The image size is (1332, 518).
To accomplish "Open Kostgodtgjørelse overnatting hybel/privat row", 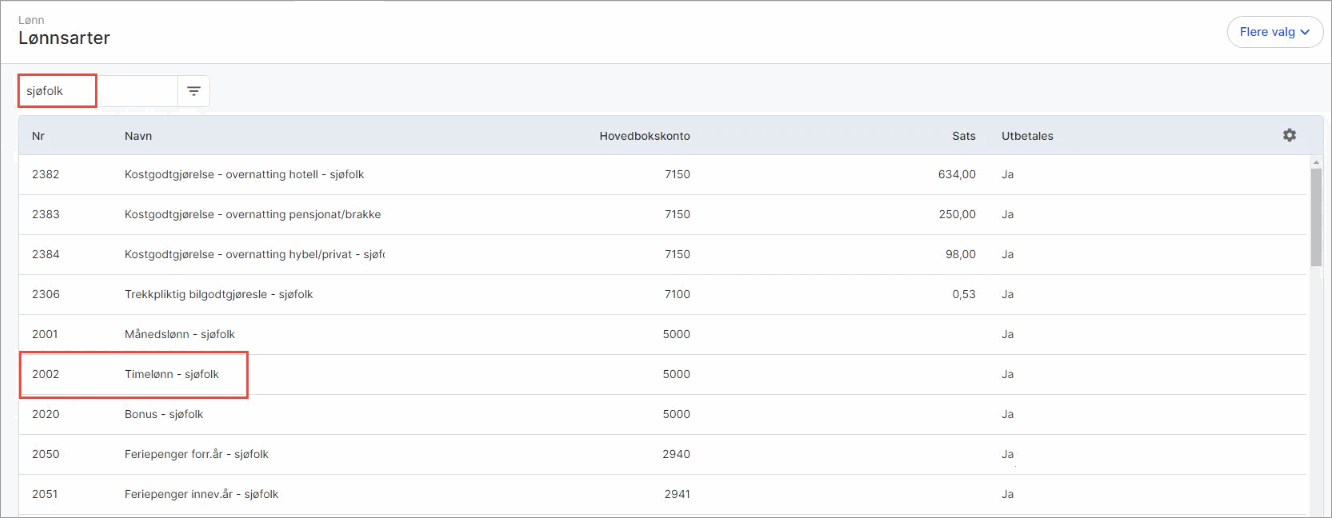I will [664, 255].
